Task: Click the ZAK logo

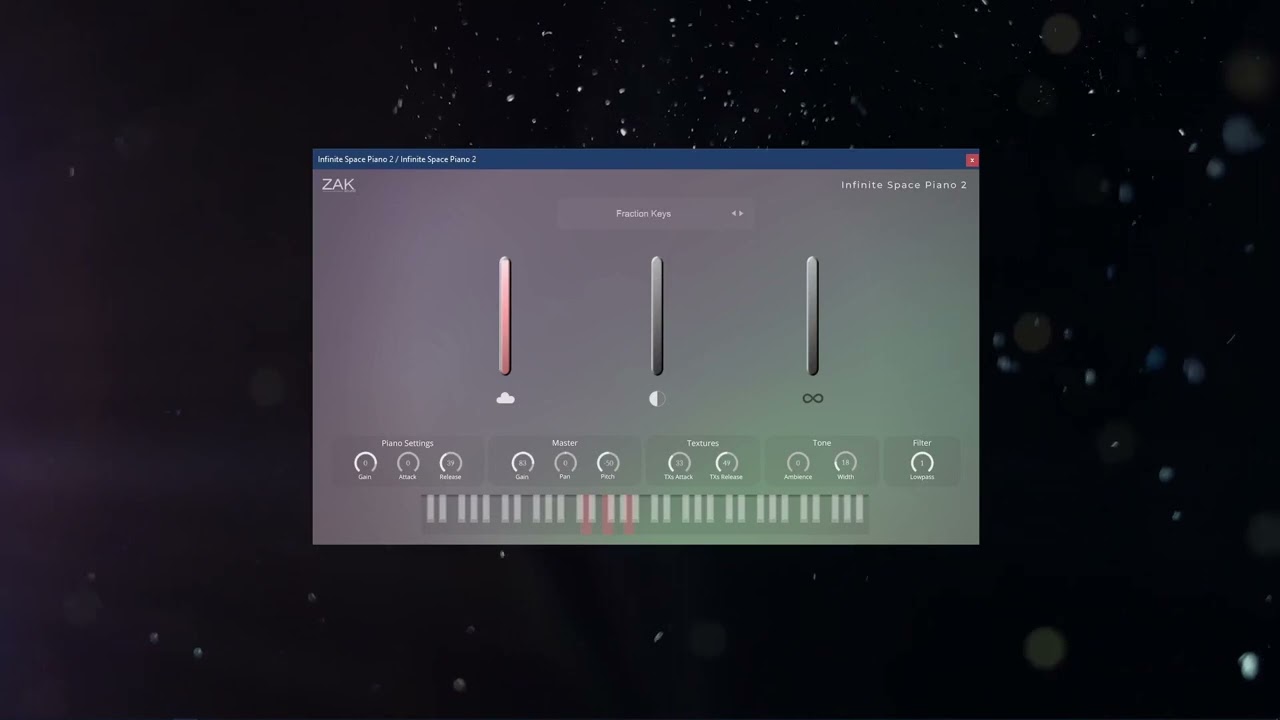Action: click(338, 184)
